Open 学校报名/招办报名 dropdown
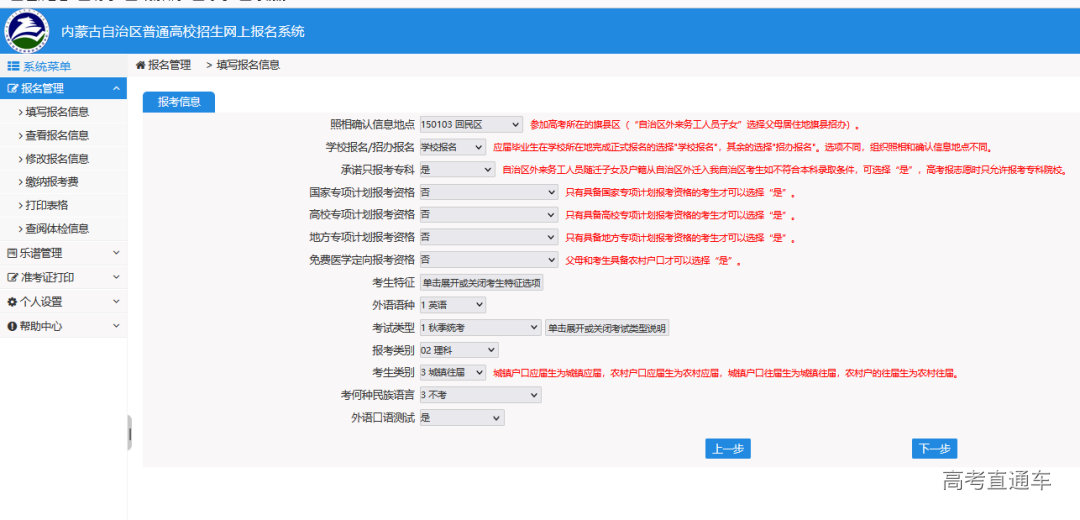Viewport: 1080px width, 520px height. click(453, 147)
